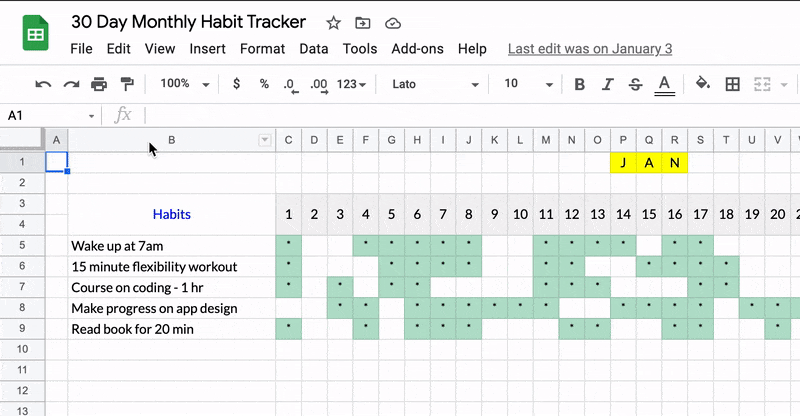Screen dimensions: 800x416
Task: Toggle bold formatting
Action: click(579, 84)
